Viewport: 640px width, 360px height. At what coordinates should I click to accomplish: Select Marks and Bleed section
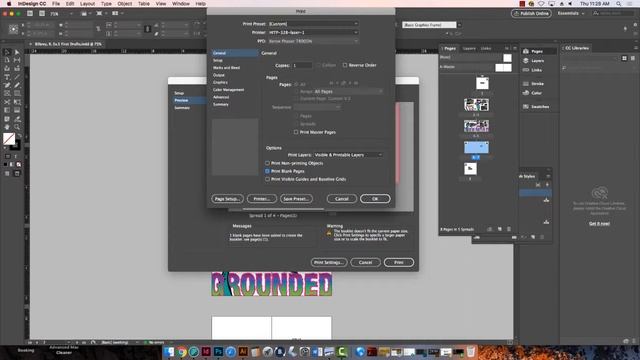(227, 68)
